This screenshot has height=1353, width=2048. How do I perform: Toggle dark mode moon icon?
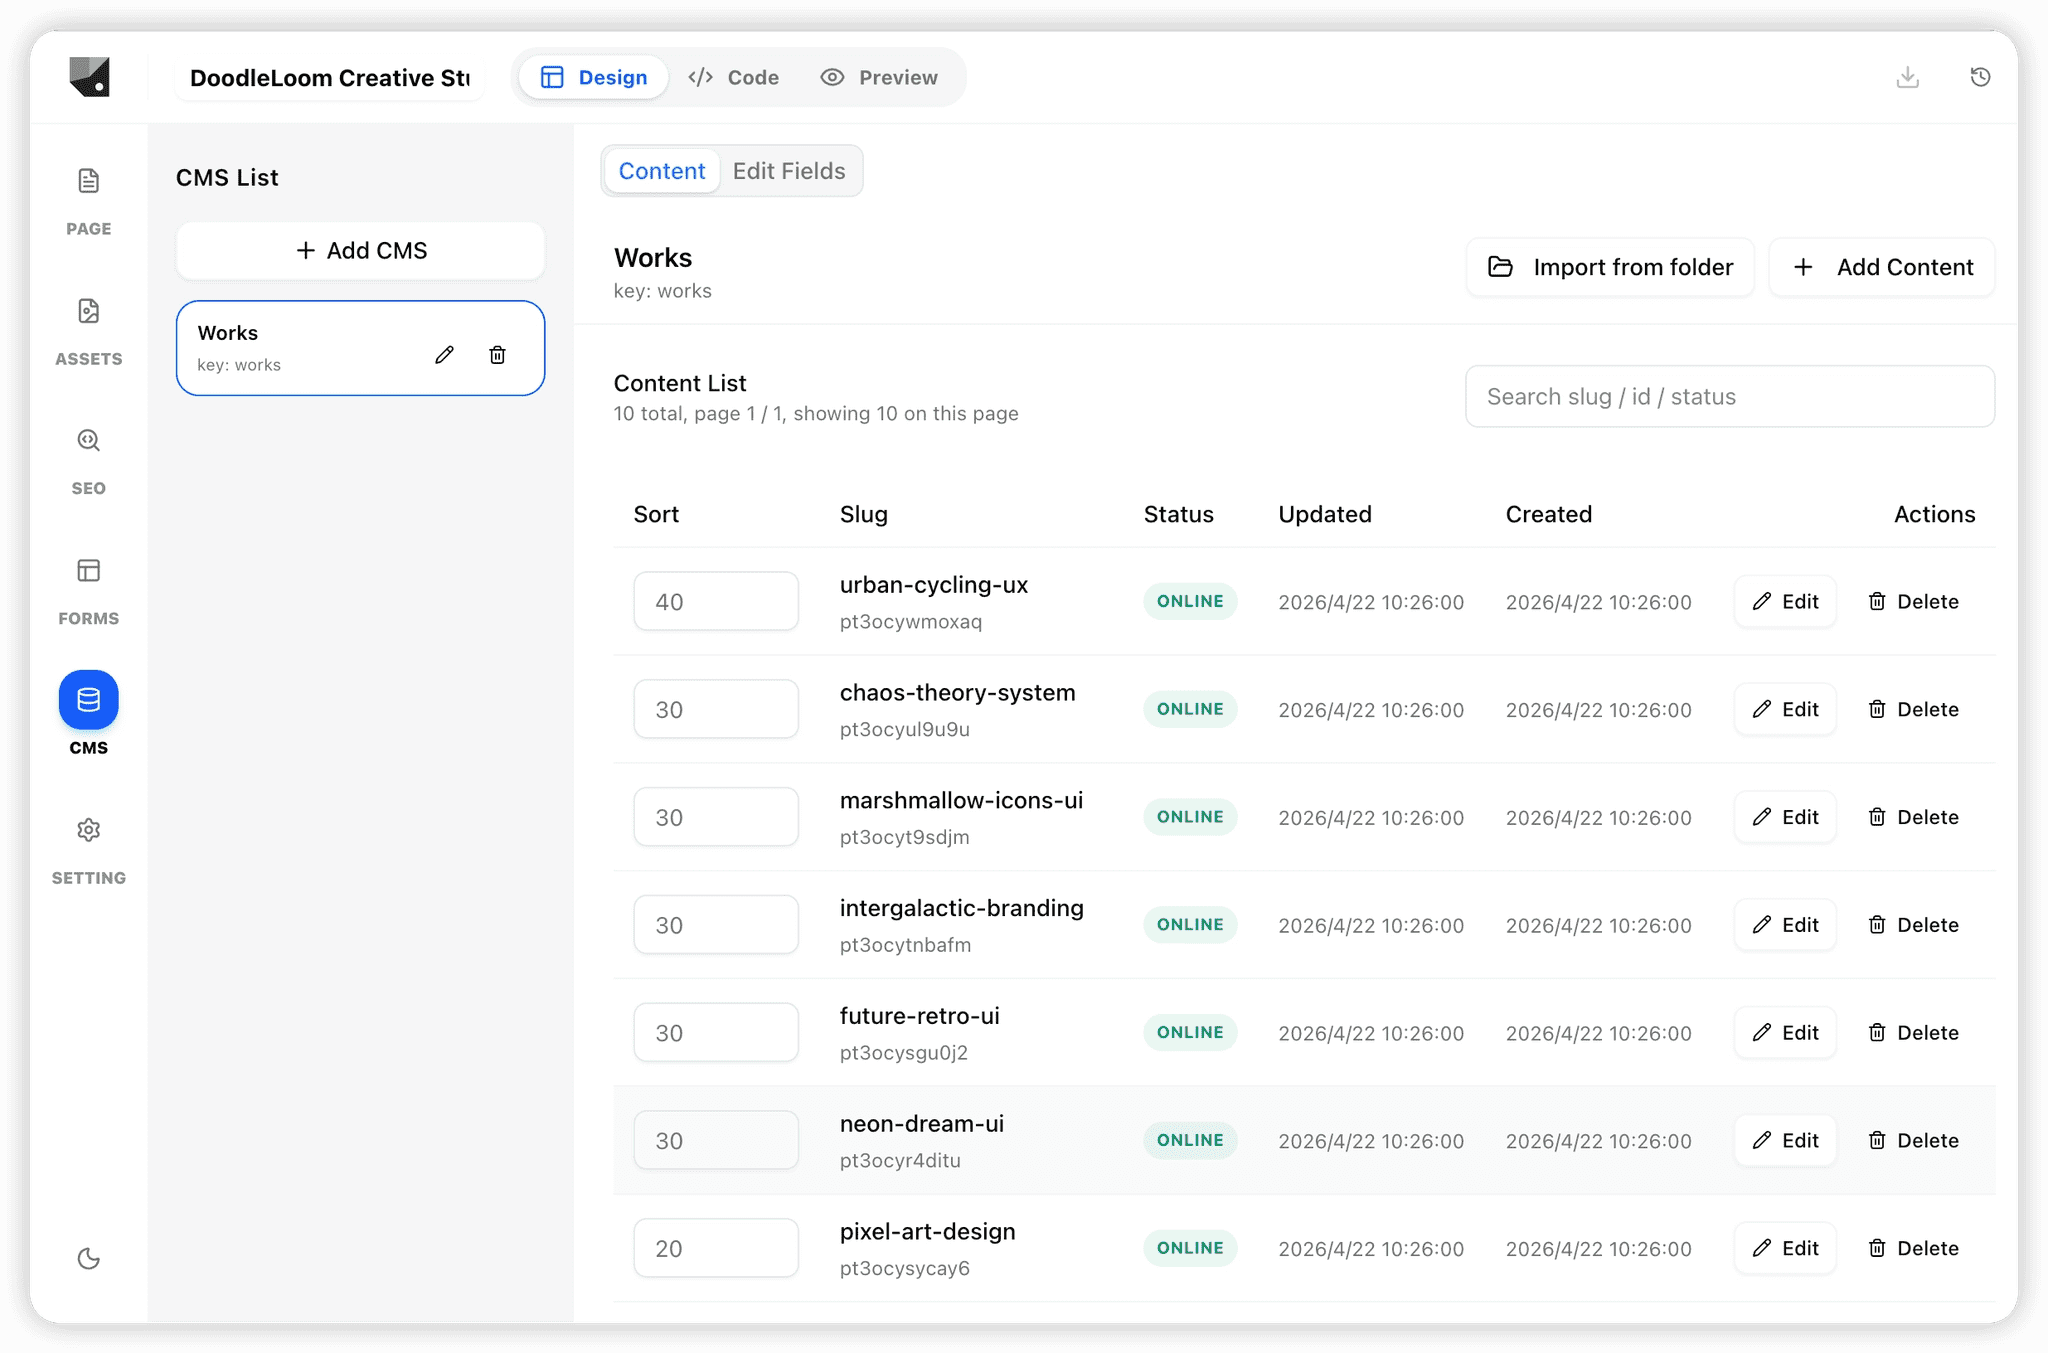click(x=88, y=1258)
